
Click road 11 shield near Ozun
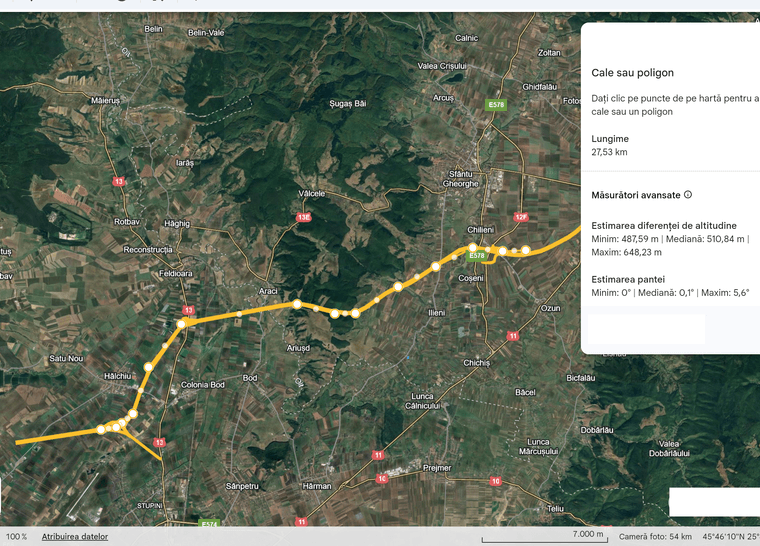pos(513,336)
